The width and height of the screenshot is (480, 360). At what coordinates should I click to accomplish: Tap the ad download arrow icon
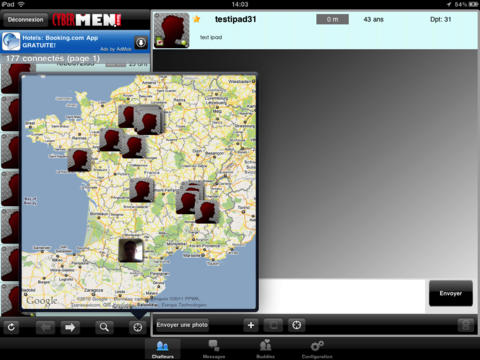(x=141, y=43)
